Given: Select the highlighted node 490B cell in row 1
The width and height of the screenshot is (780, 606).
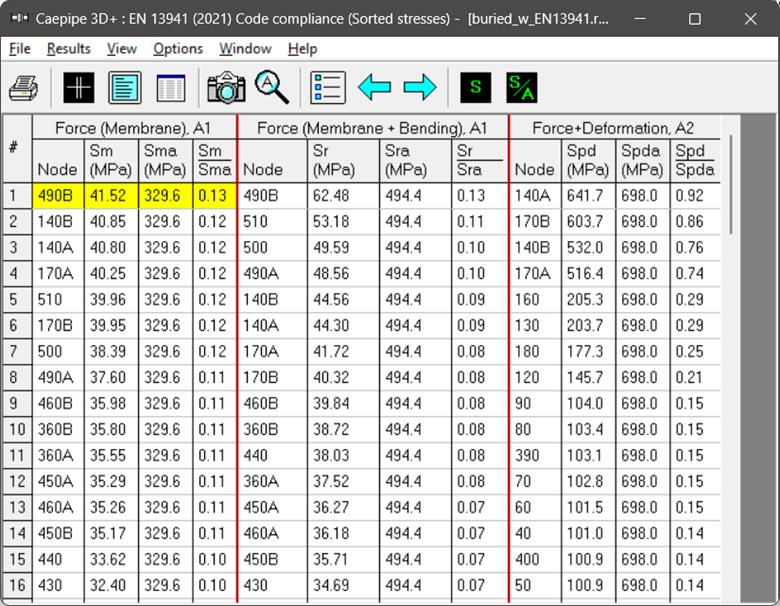Looking at the screenshot, I should tap(58, 196).
